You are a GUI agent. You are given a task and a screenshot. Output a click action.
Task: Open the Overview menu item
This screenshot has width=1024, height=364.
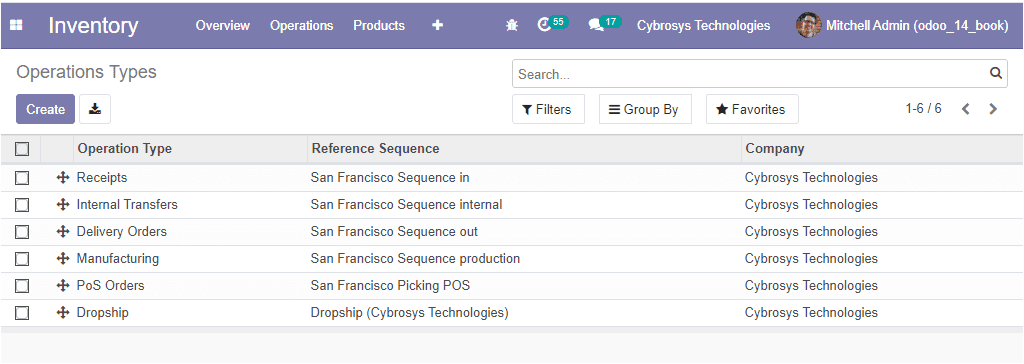pos(223,25)
